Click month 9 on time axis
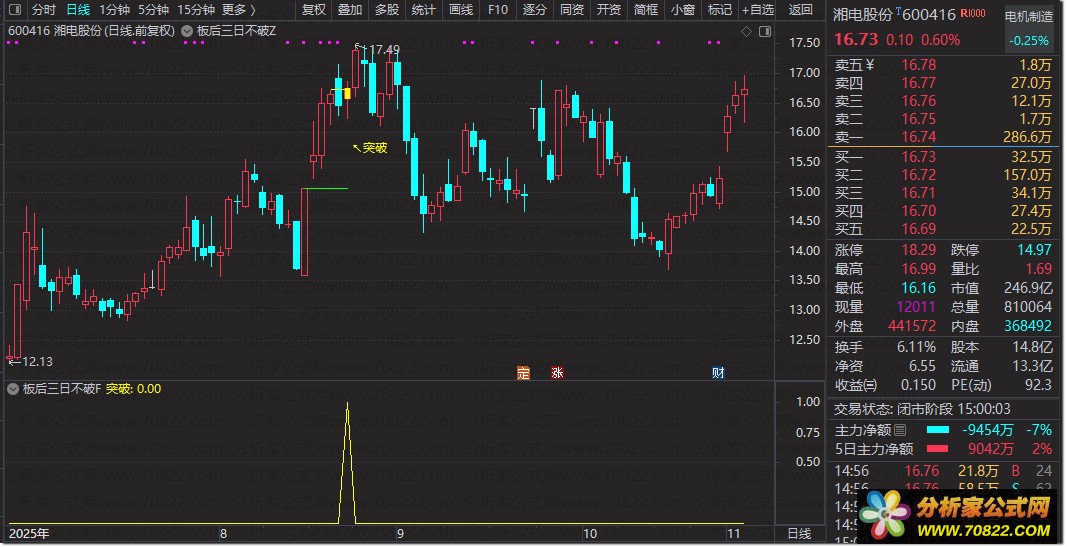This screenshot has width=1067, height=547. pyautogui.click(x=400, y=533)
